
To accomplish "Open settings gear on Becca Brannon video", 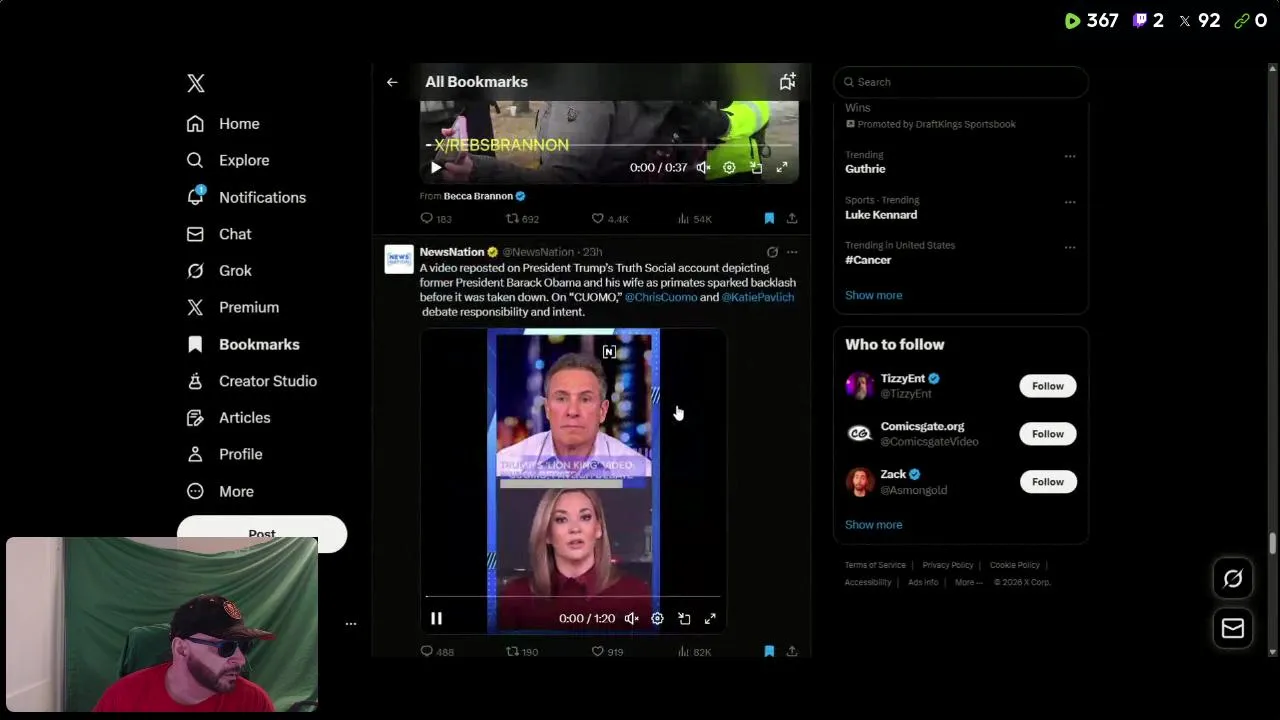I will coord(729,167).
